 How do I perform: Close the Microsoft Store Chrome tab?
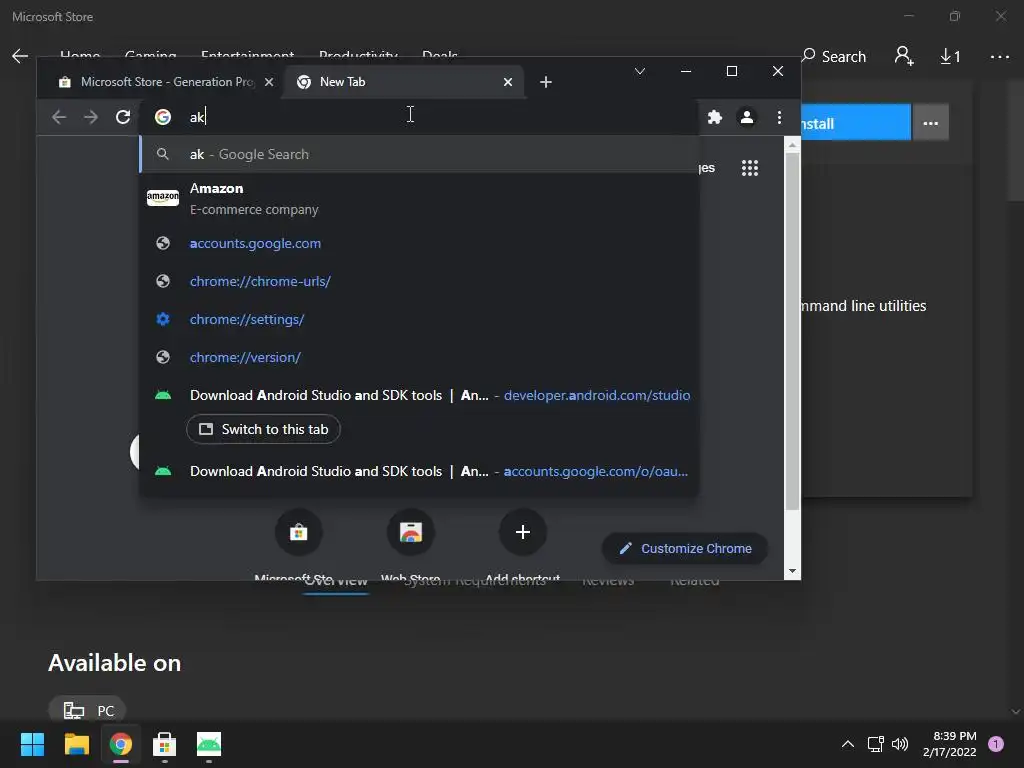point(268,82)
